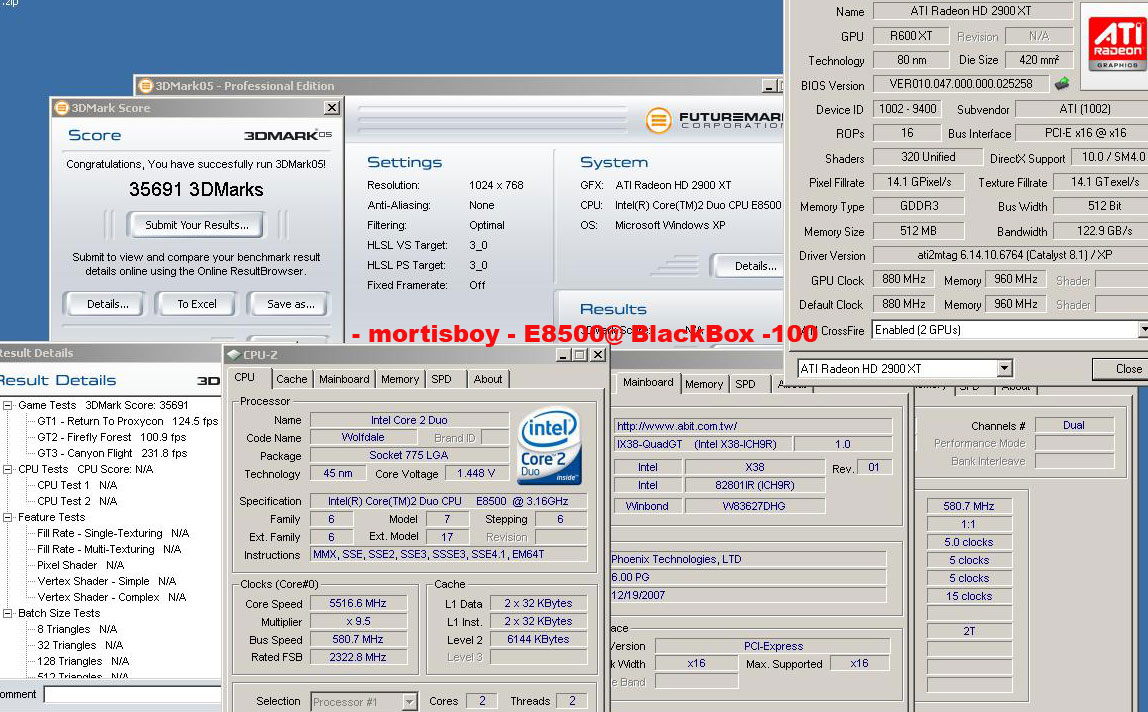1148x712 pixels.
Task: Click the 3DMark Score window title icon
Action: tap(62, 108)
